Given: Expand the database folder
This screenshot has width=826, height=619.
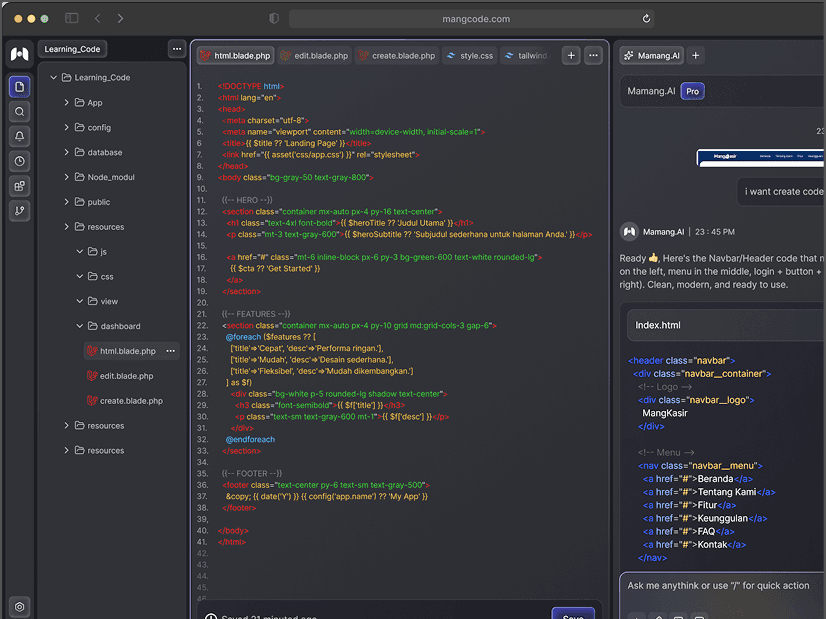Looking at the screenshot, I should pyautogui.click(x=66, y=152).
